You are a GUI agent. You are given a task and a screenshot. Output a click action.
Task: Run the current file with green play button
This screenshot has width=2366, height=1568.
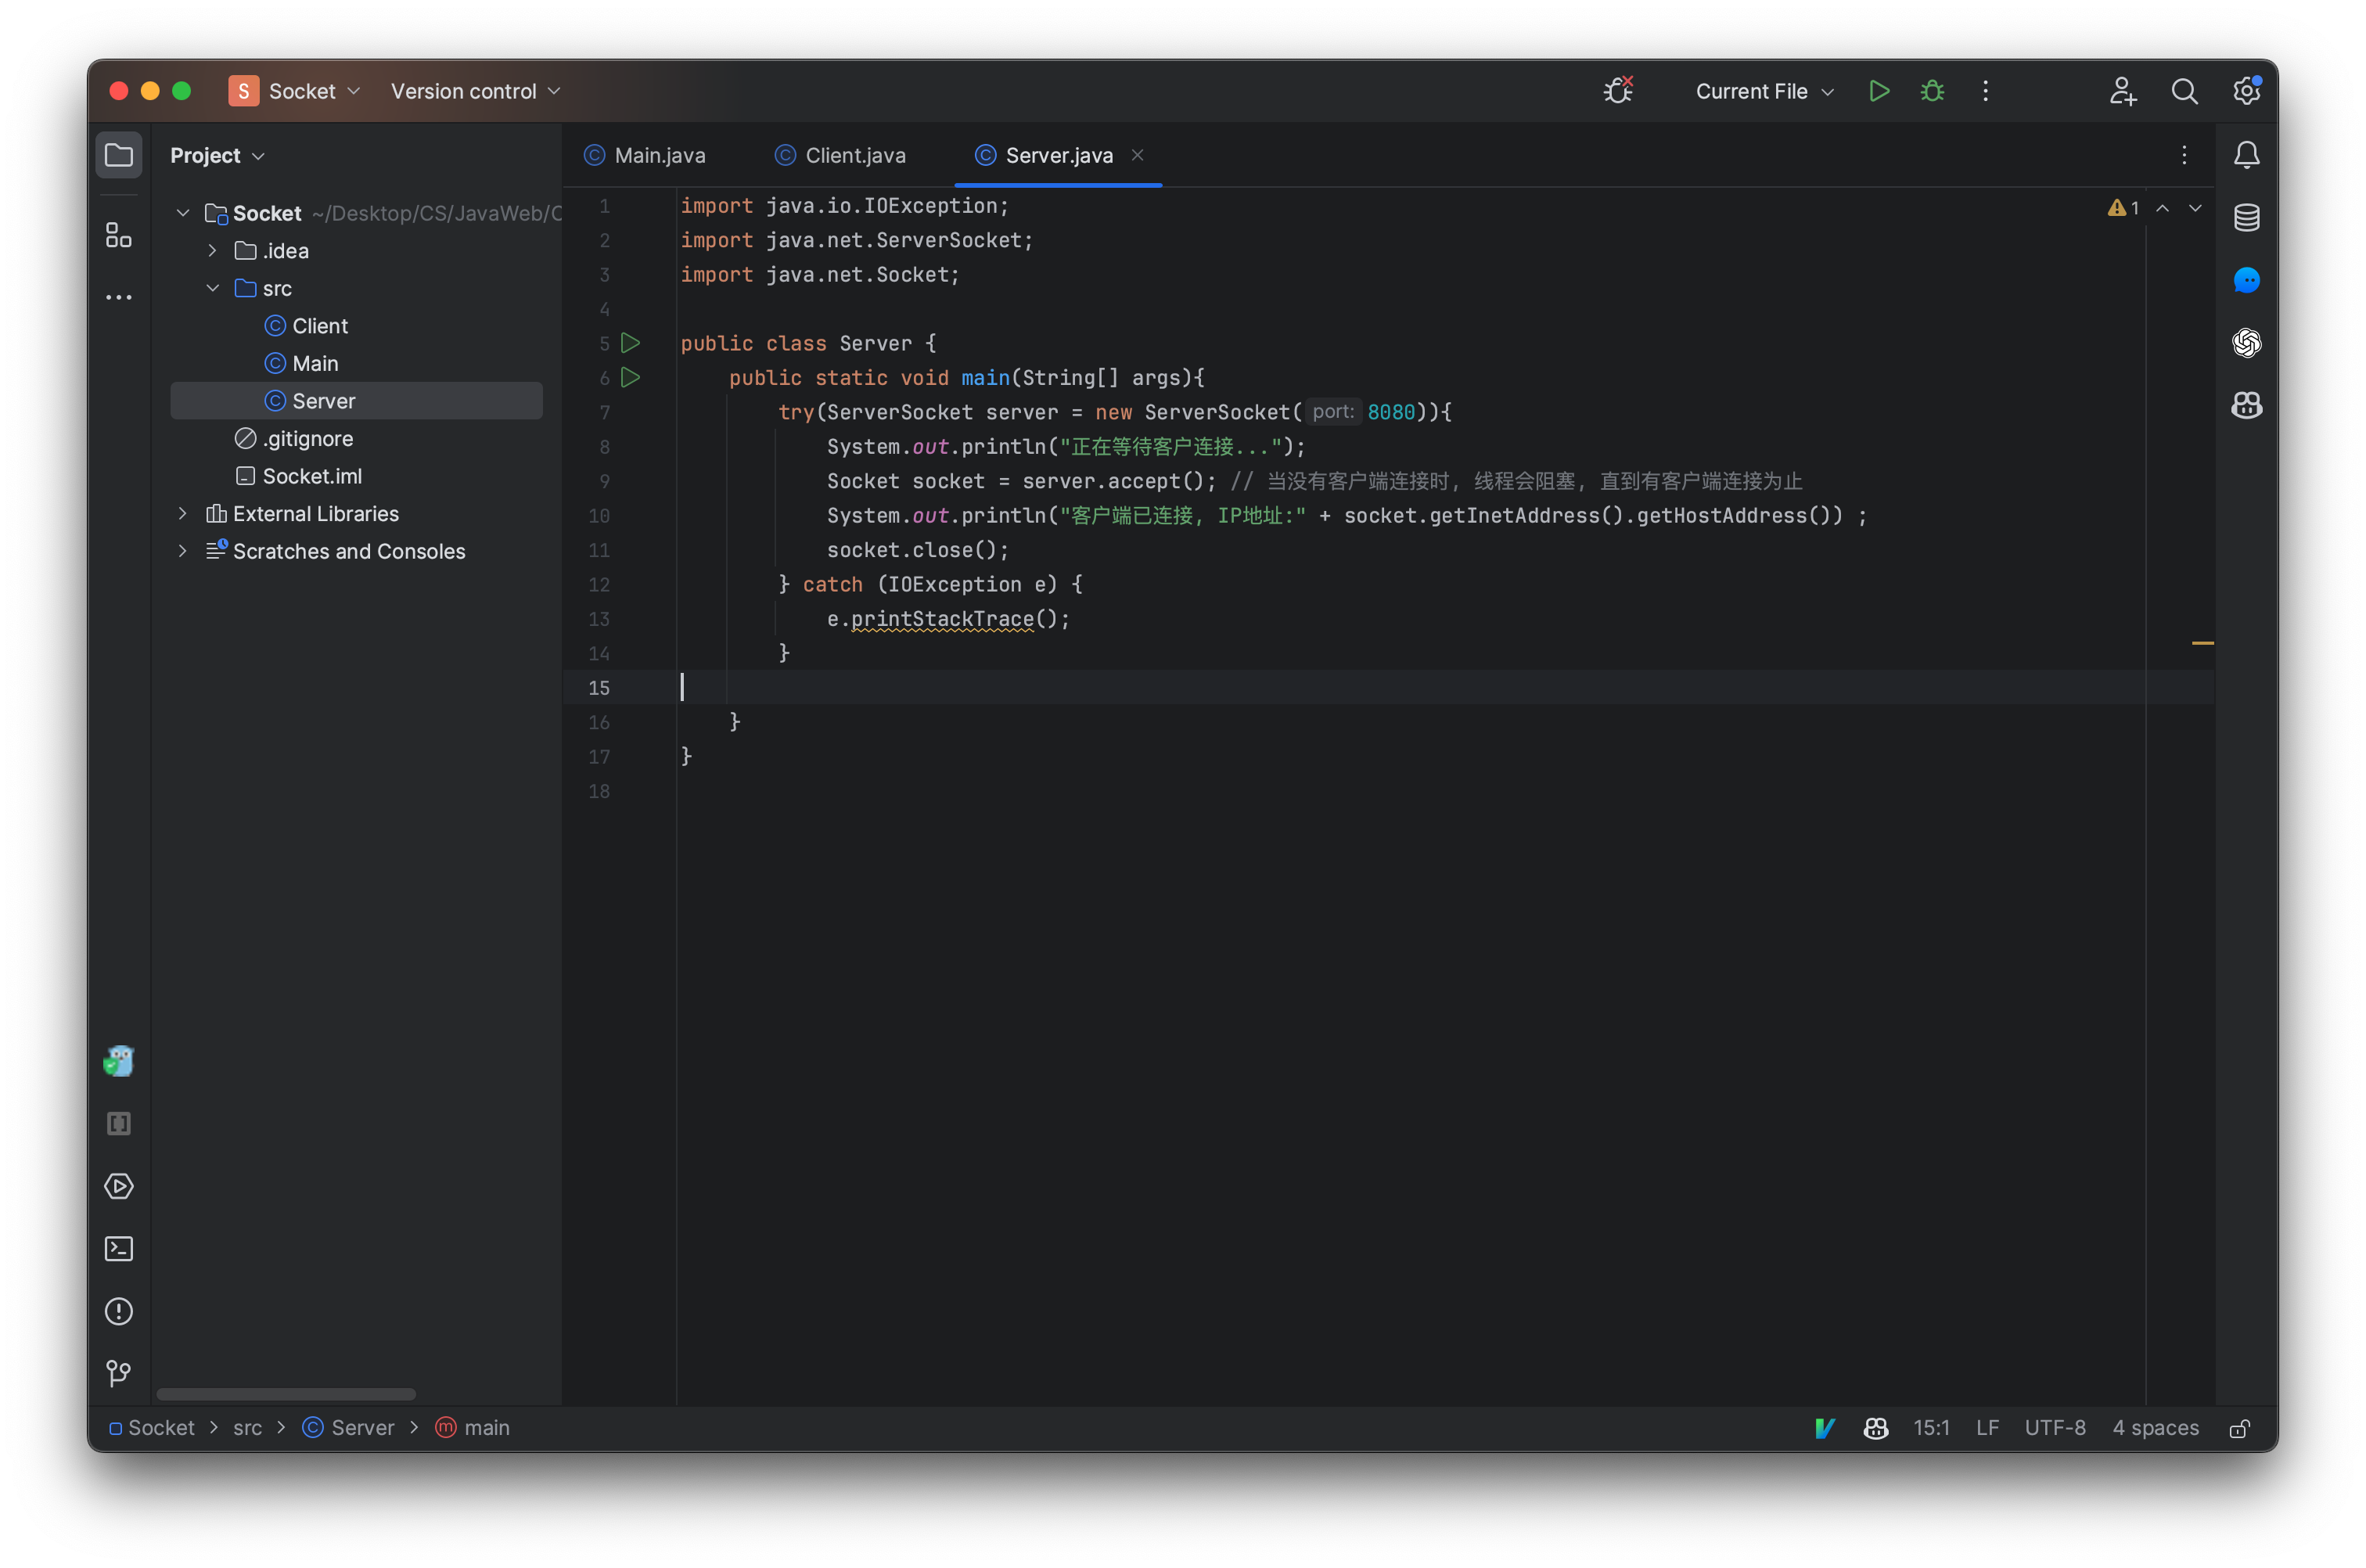(1878, 91)
